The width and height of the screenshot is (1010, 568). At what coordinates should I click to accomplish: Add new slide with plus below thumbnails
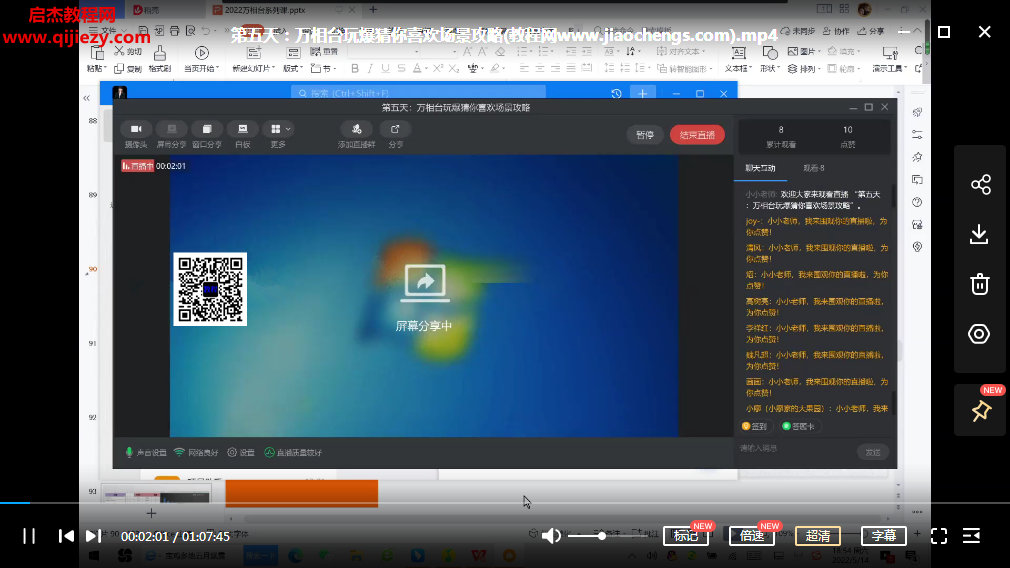[x=151, y=513]
